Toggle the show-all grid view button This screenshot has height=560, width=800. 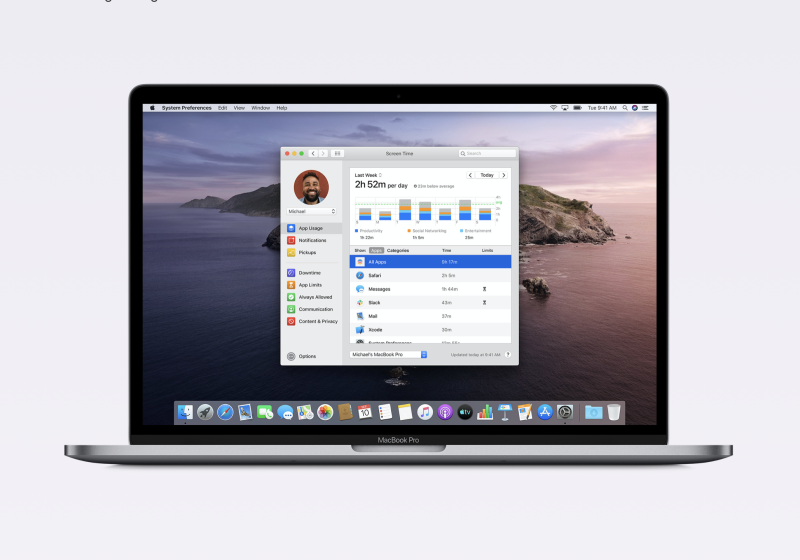coord(337,153)
